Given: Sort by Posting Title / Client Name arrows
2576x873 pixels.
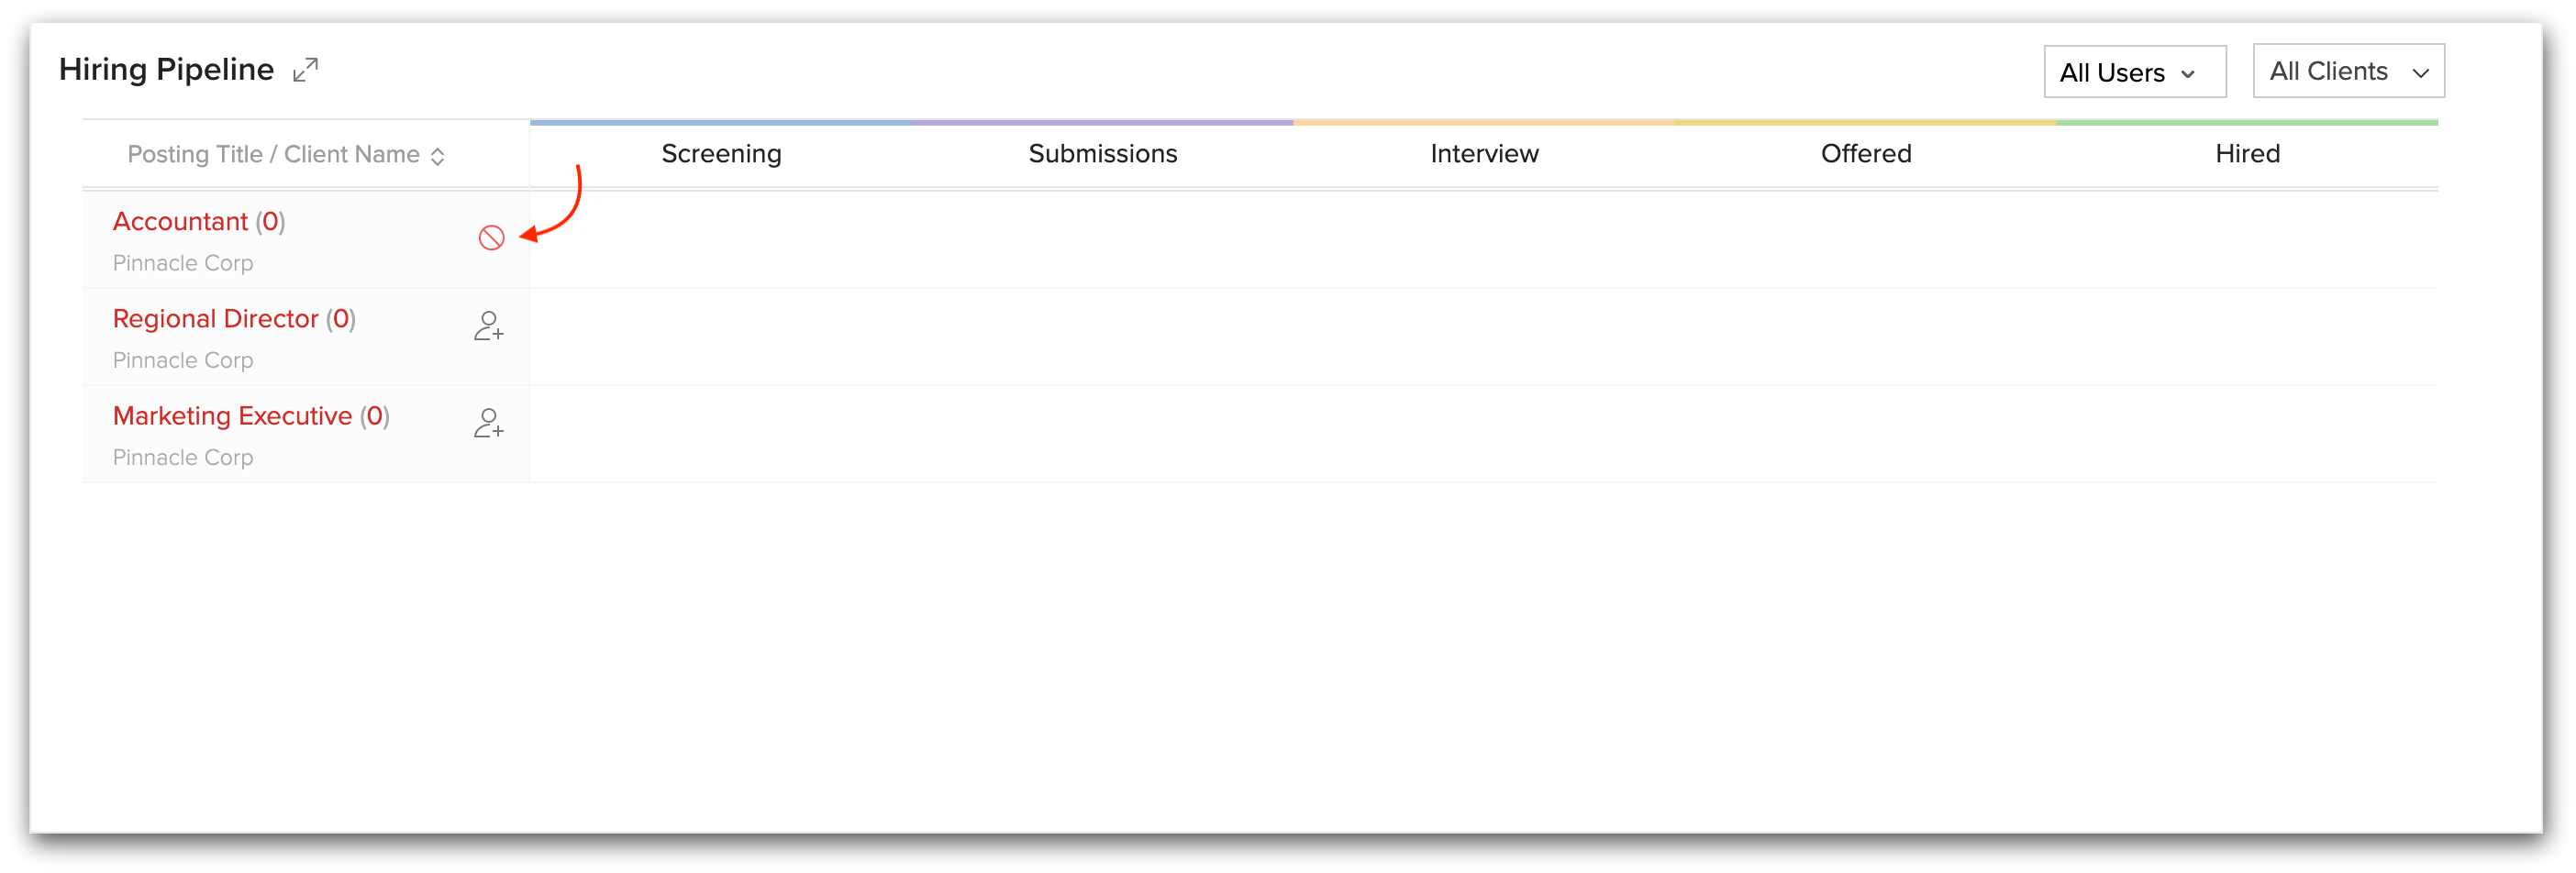Looking at the screenshot, I should [x=437, y=156].
